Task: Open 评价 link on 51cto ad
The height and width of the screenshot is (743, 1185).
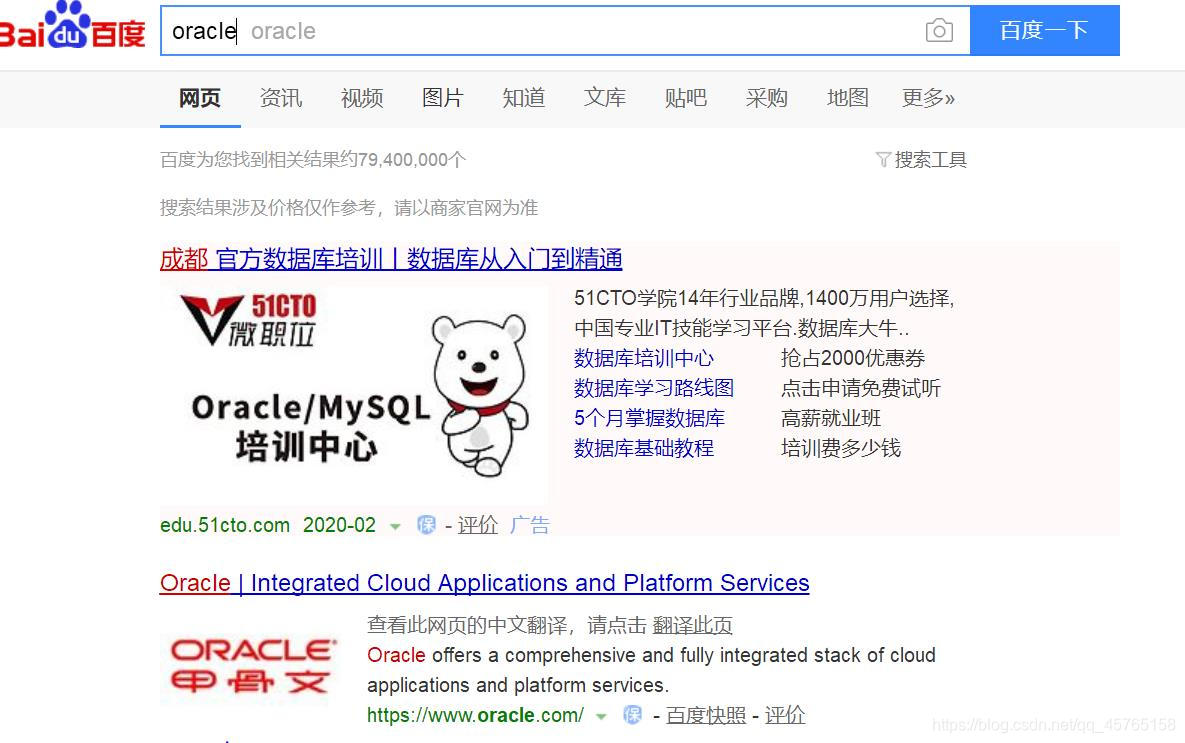Action: pyautogui.click(x=477, y=525)
